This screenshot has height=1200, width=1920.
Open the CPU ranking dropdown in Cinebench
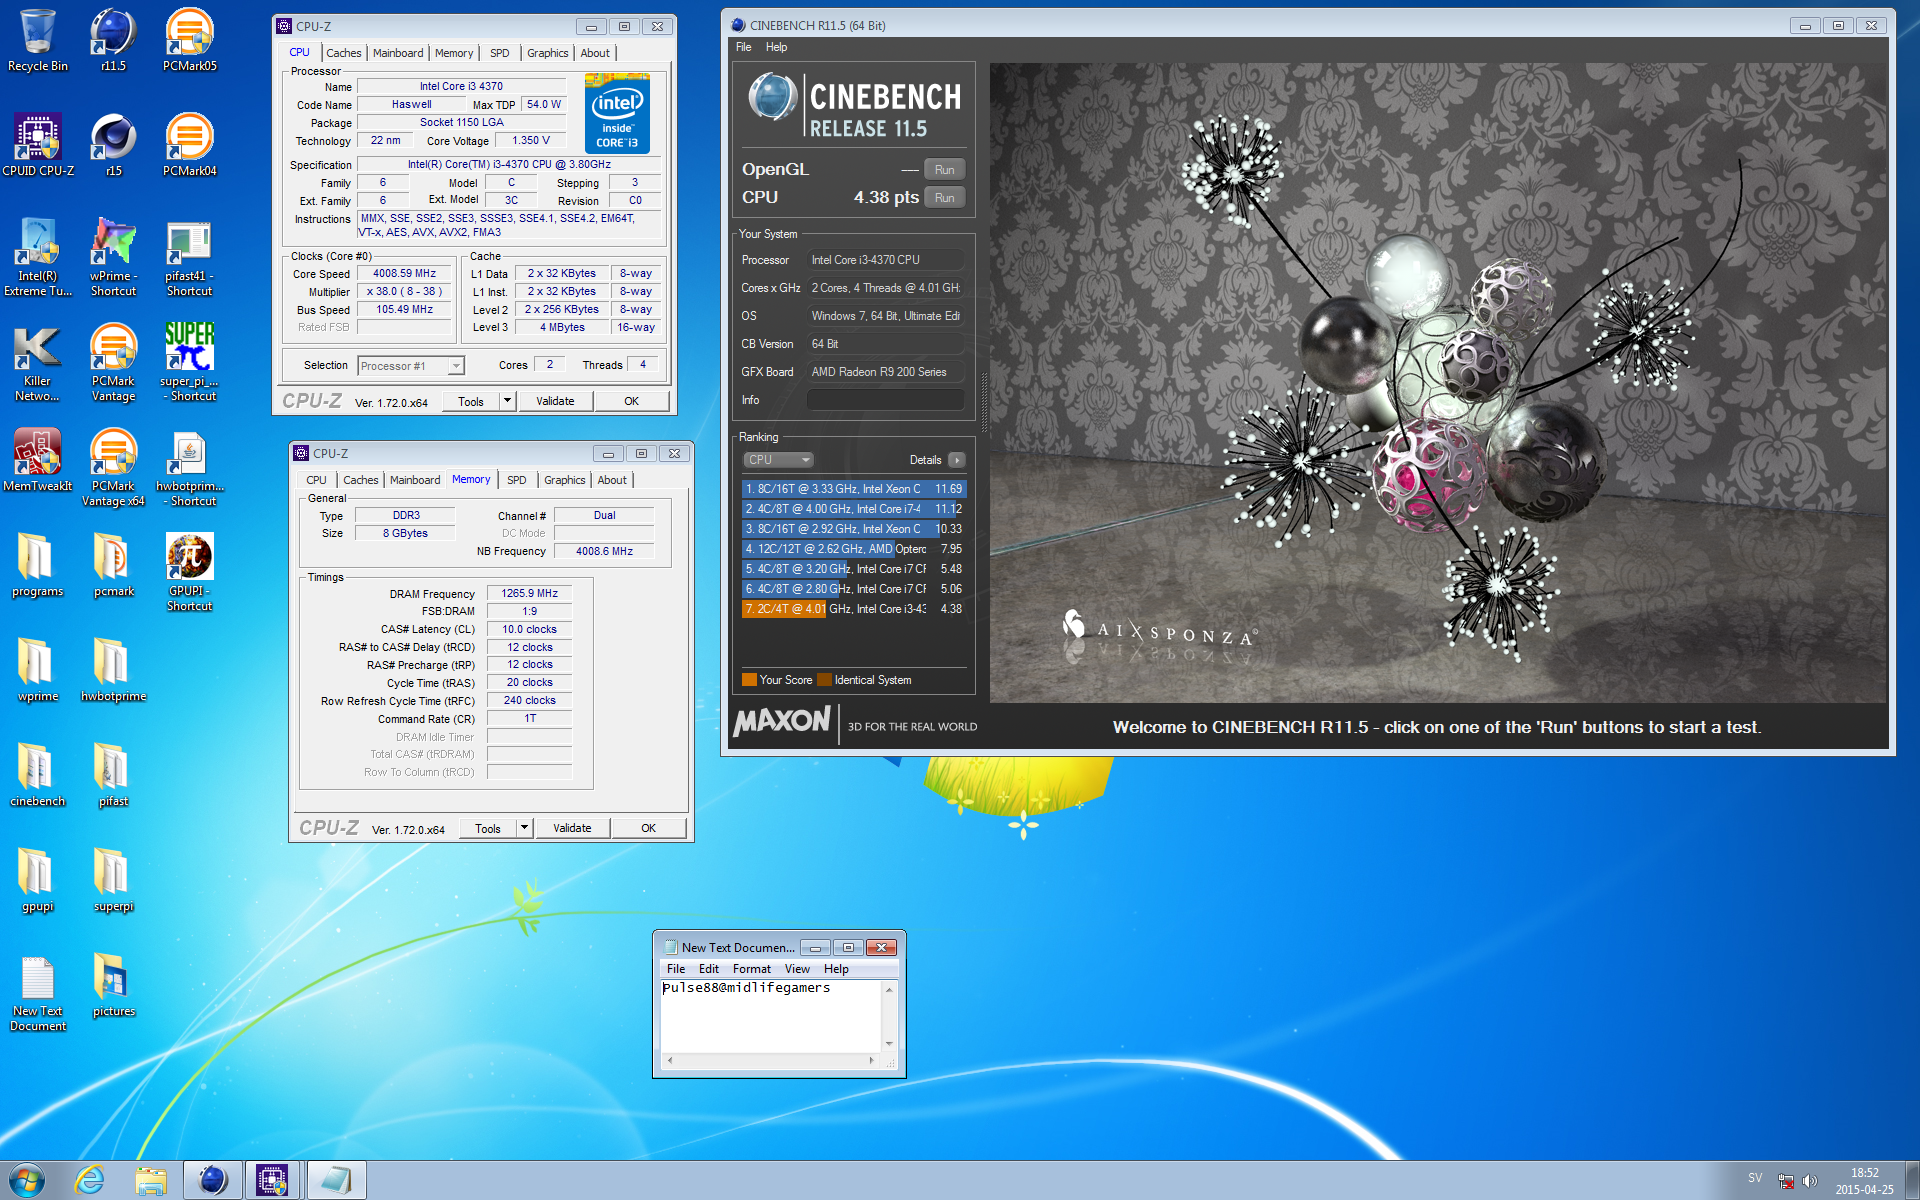click(778, 460)
